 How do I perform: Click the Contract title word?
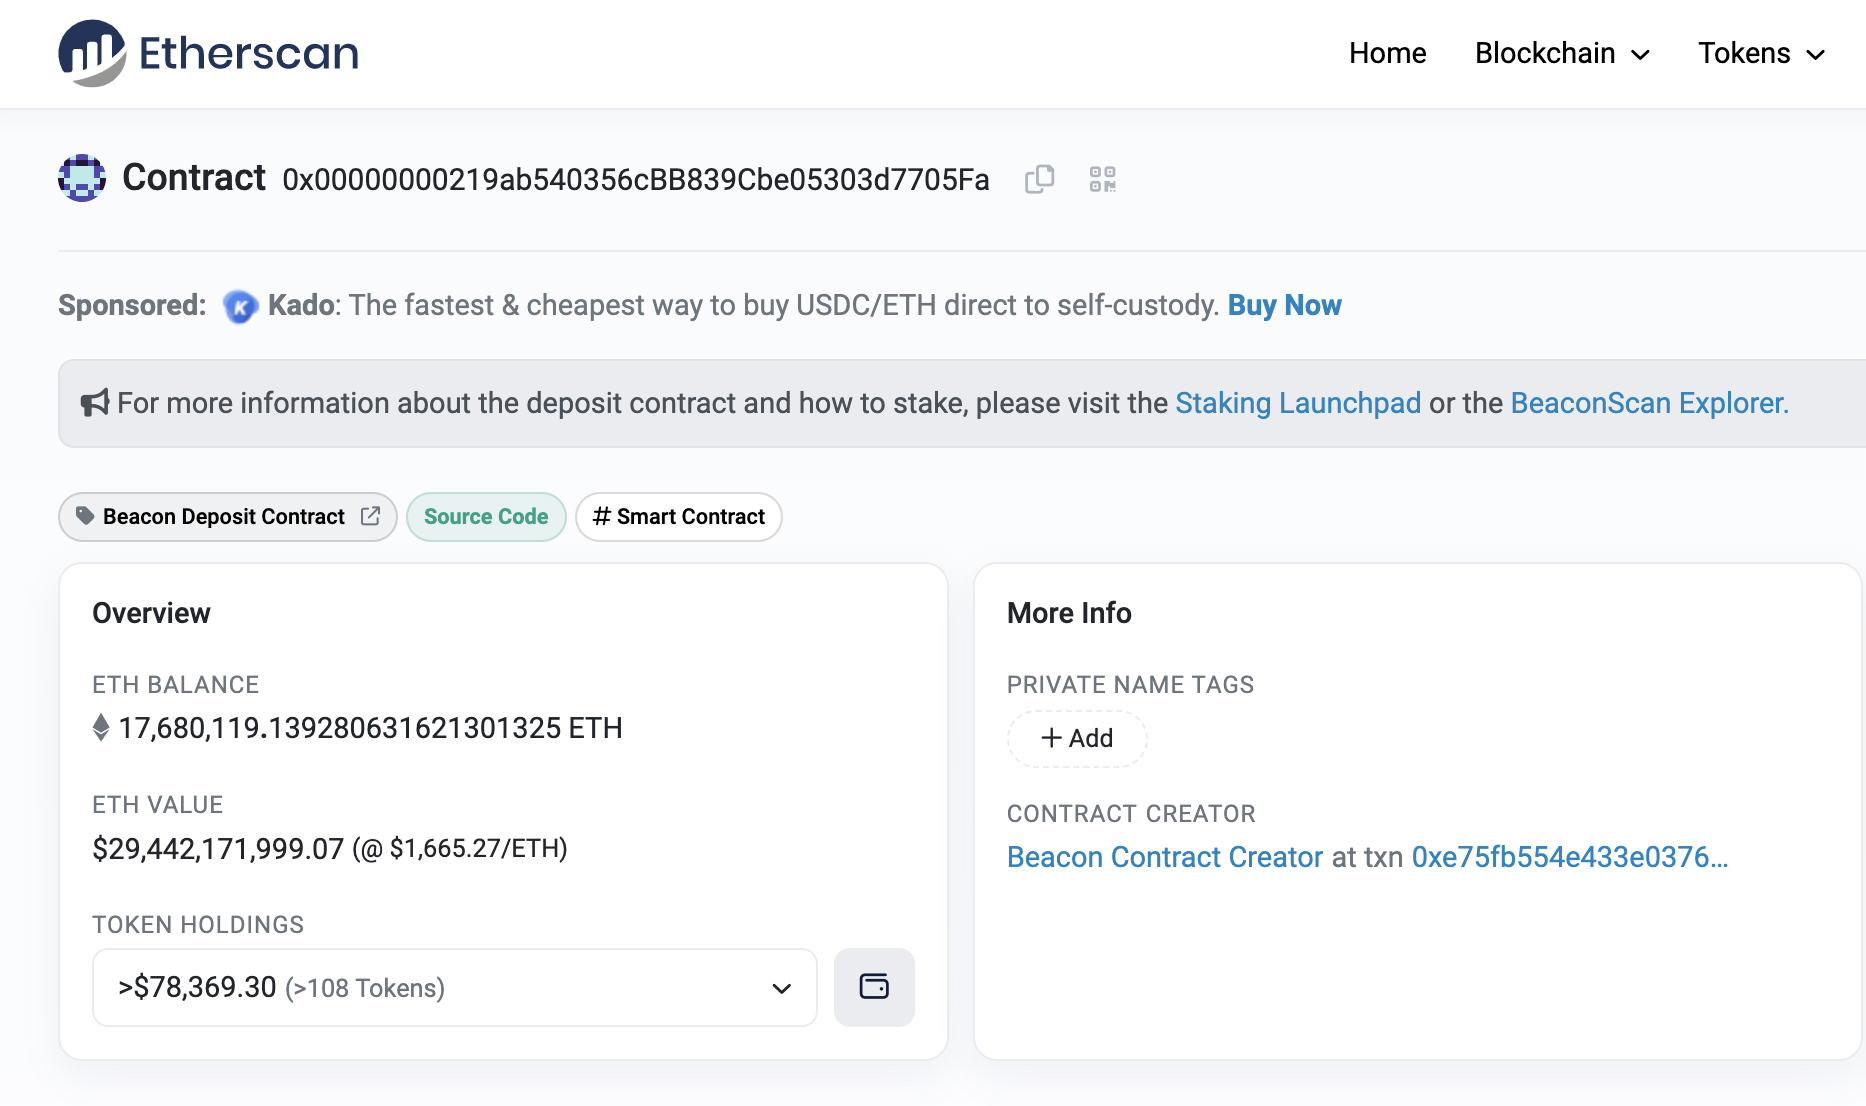pyautogui.click(x=194, y=178)
